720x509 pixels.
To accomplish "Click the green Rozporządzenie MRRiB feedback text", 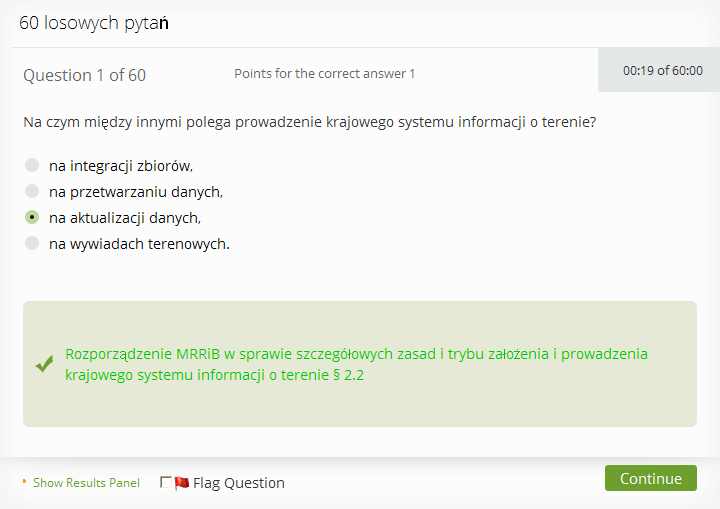I will click(356, 364).
